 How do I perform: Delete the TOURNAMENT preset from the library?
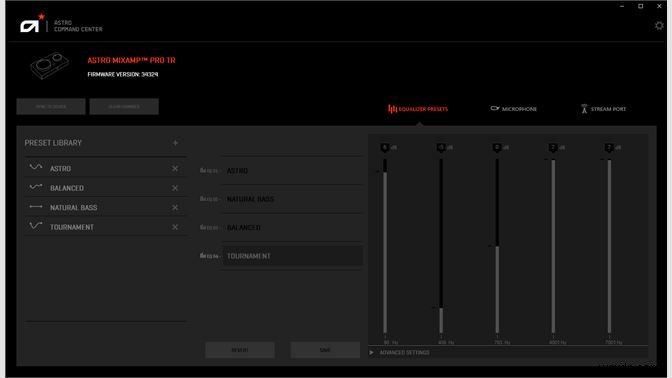(175, 227)
